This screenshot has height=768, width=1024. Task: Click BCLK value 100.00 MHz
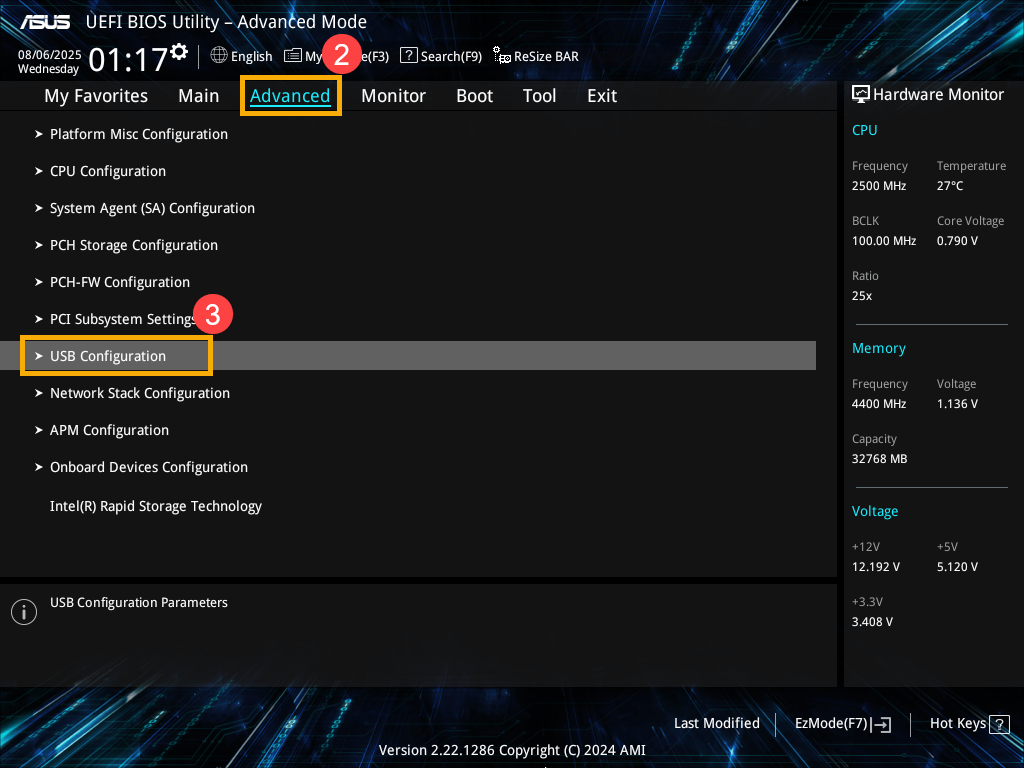pos(884,241)
